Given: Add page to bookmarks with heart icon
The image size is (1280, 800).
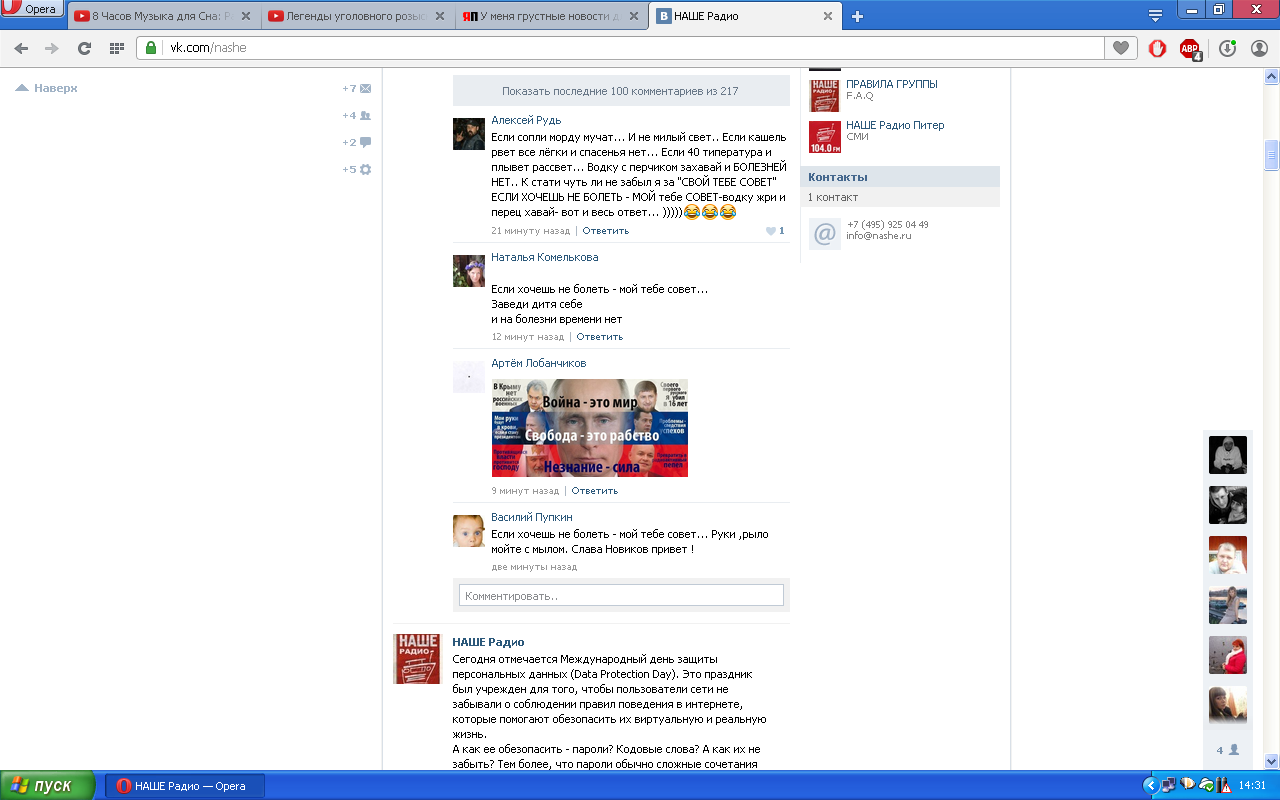Looking at the screenshot, I should pos(1121,48).
